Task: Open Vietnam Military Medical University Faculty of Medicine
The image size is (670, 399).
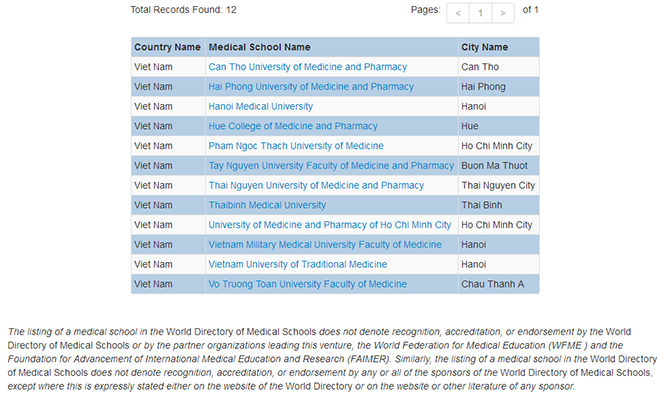Action: tap(325, 244)
